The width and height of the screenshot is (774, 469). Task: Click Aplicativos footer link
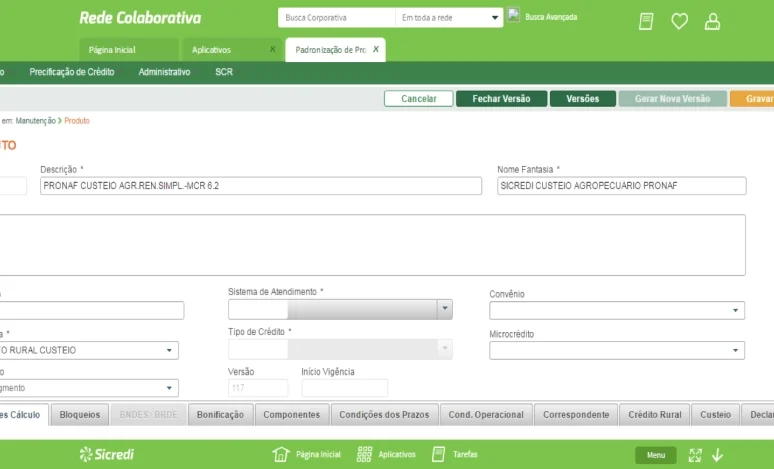397,454
